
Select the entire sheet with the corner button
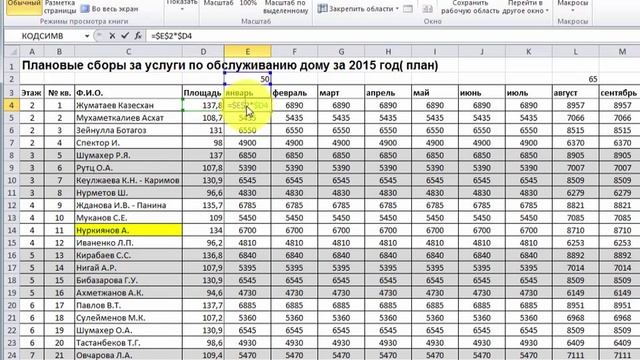click(x=11, y=51)
